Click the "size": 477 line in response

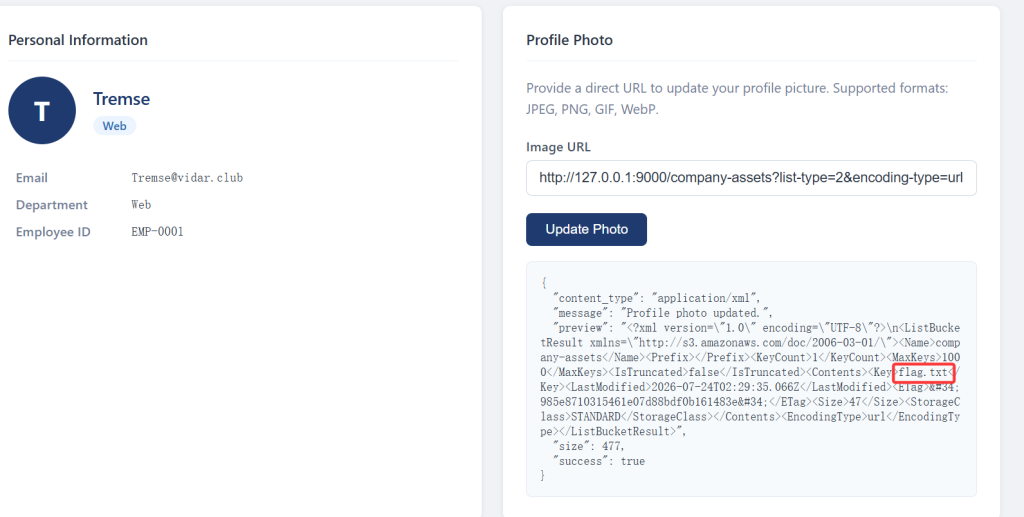coord(588,446)
